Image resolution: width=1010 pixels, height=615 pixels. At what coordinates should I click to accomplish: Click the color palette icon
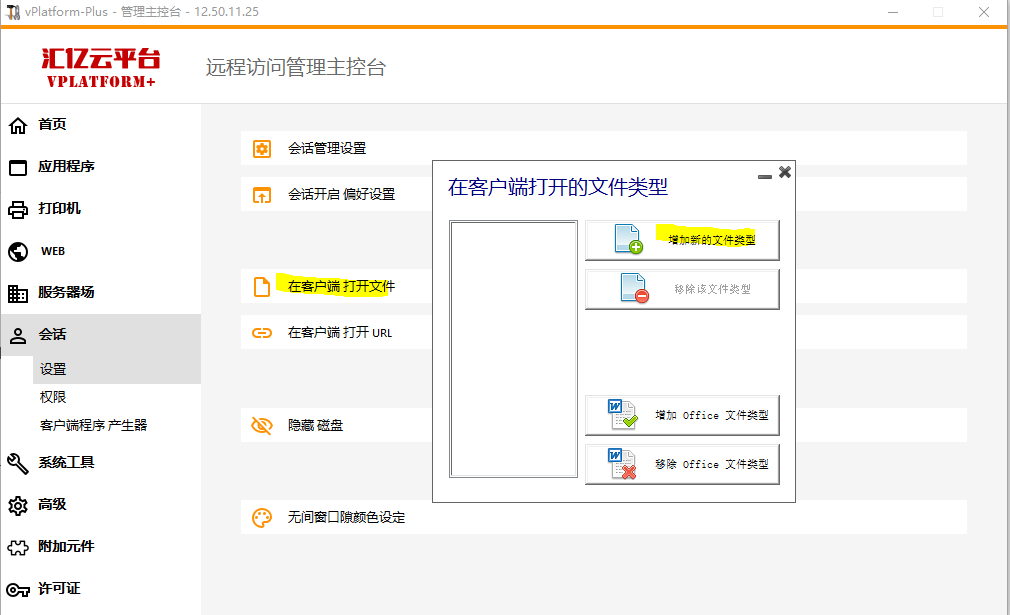[x=262, y=518]
